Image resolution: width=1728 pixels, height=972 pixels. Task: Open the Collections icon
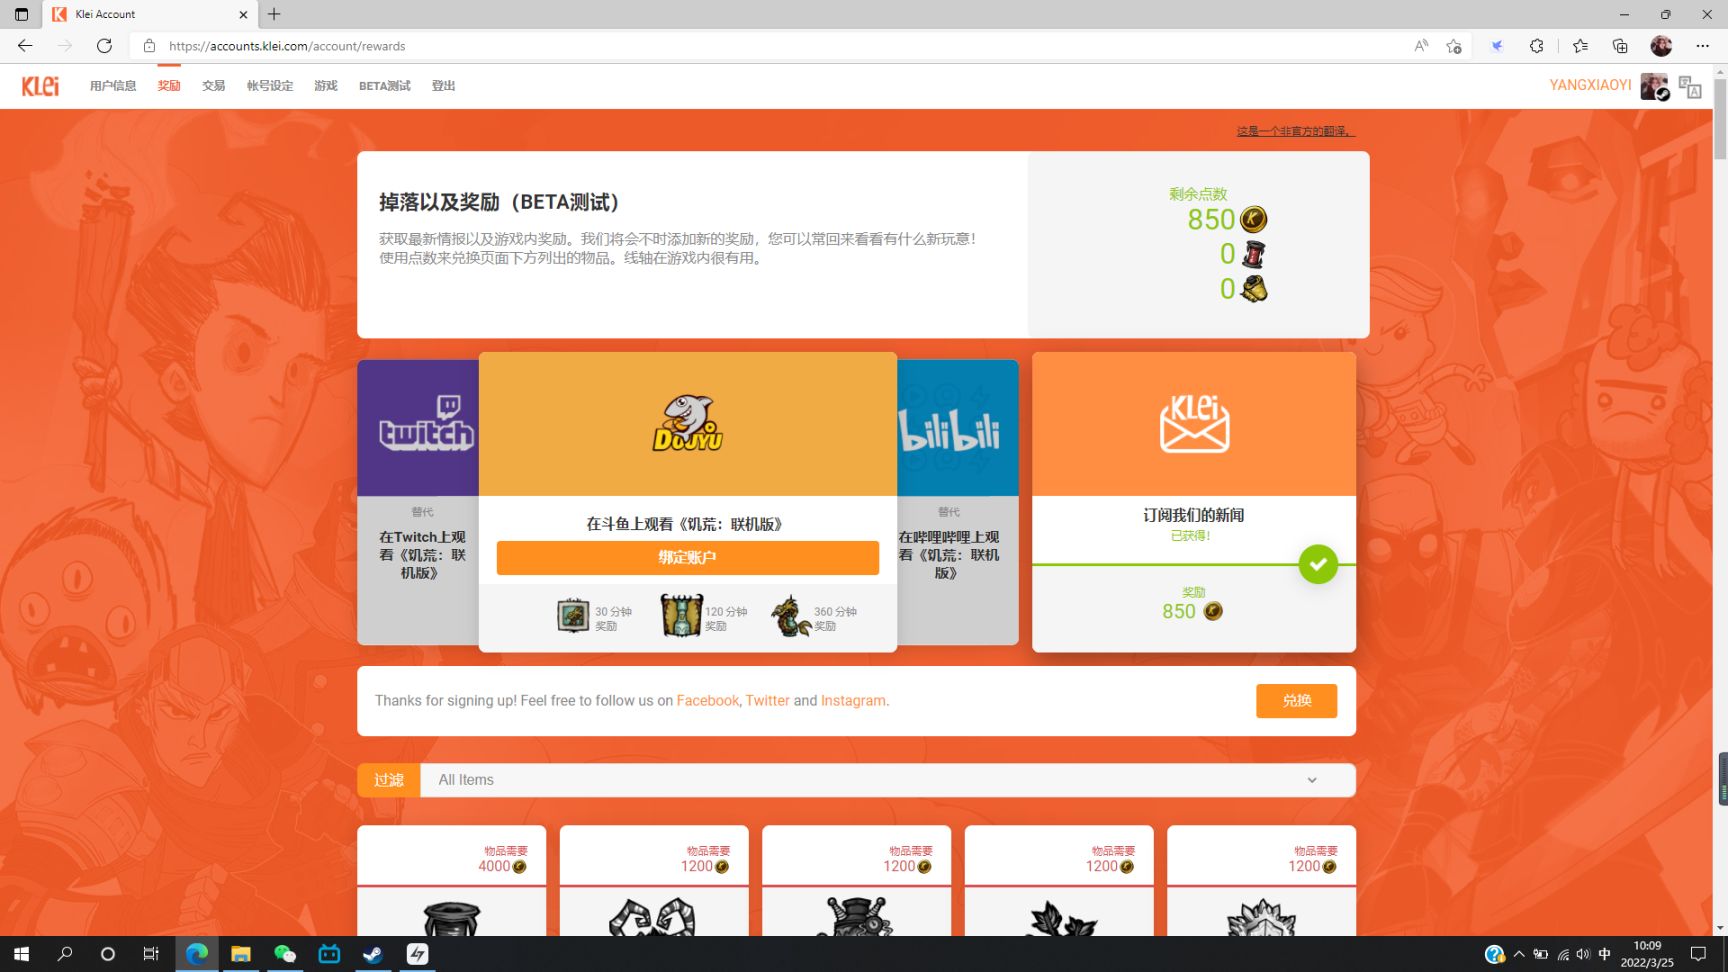(x=1620, y=46)
